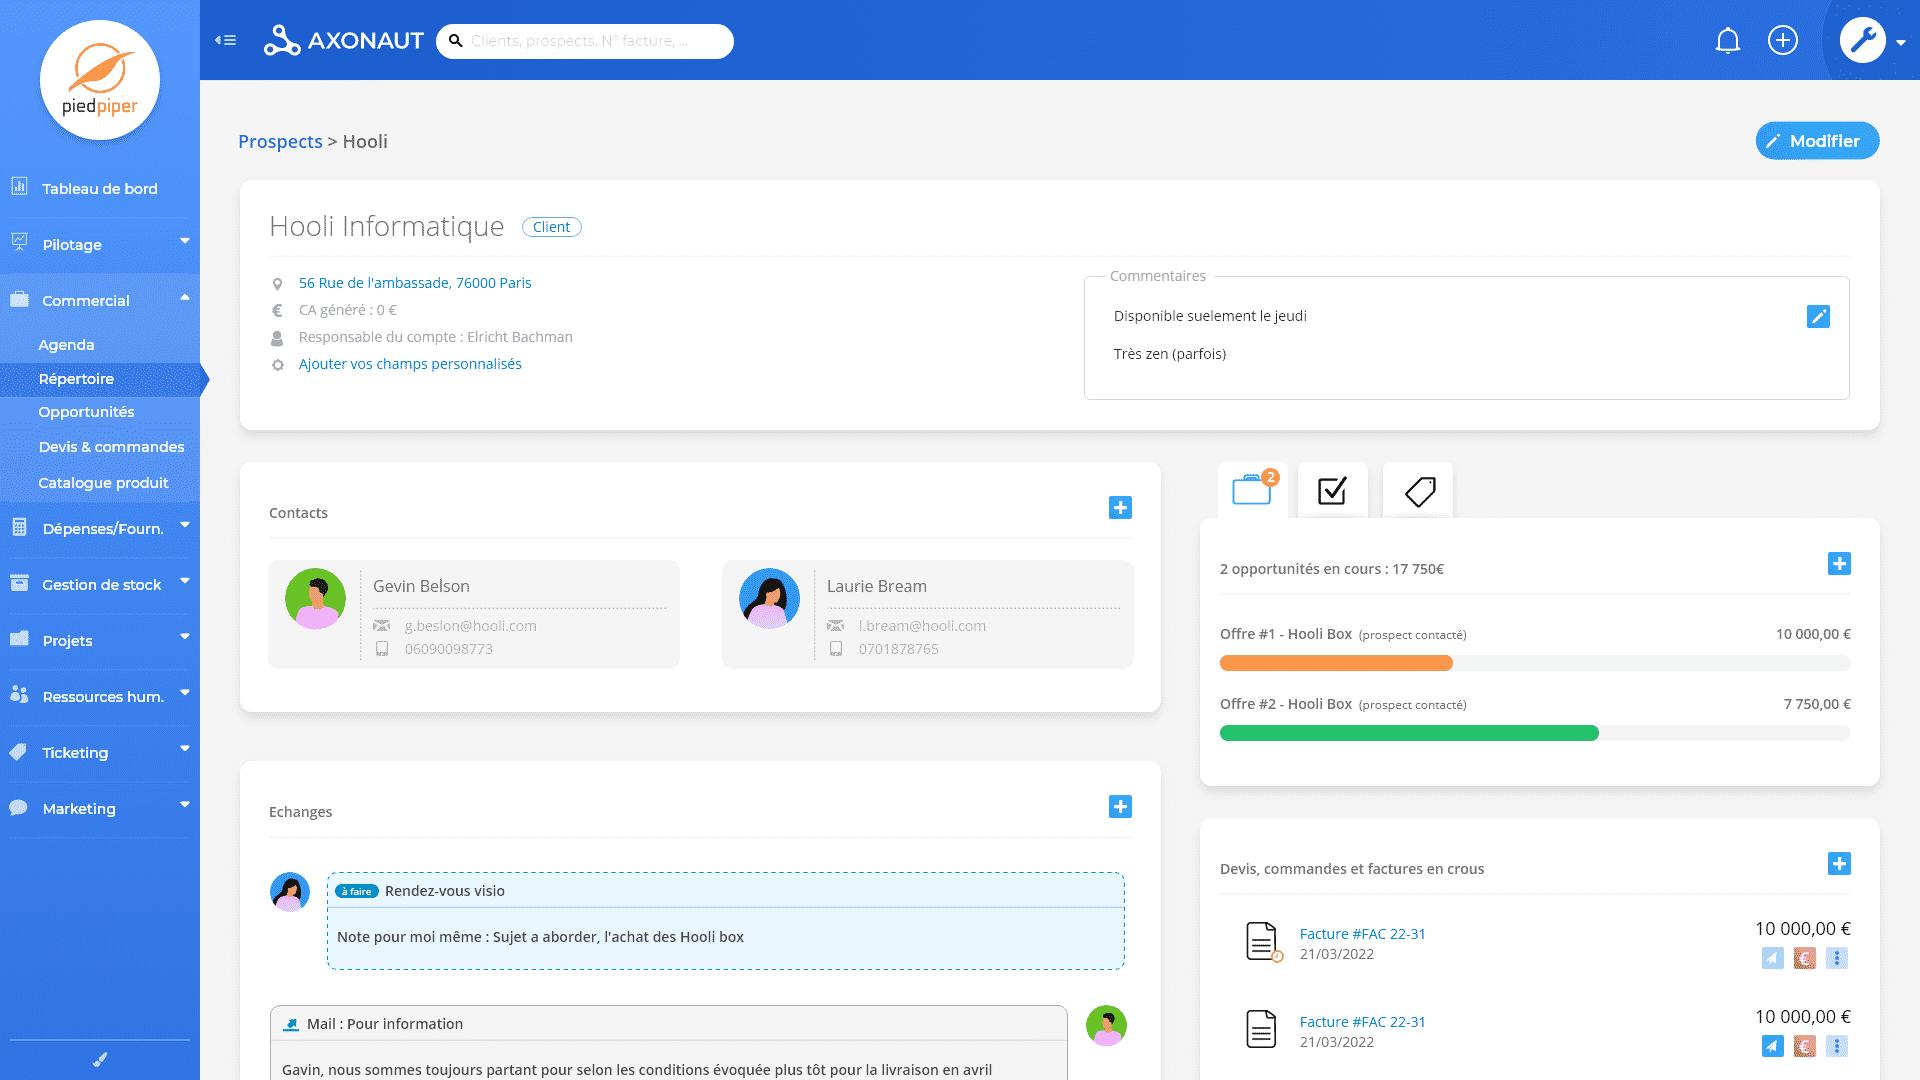This screenshot has width=1920, height=1080.
Task: Open Opportunités in the sidebar
Action: click(x=86, y=412)
